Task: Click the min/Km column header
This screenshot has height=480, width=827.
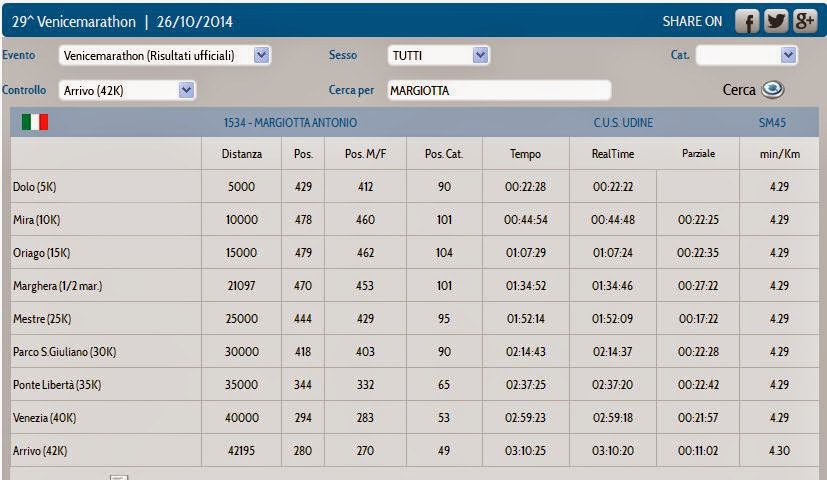Action: [x=780, y=153]
